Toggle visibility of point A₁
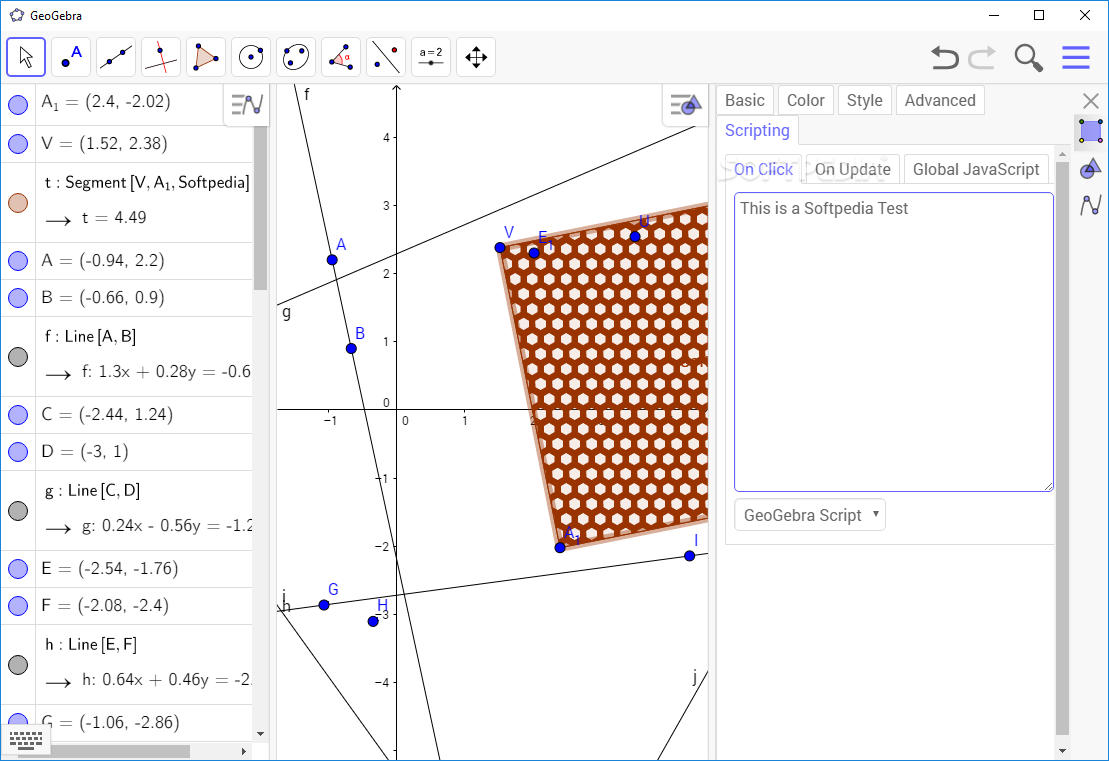Viewport: 1109px width, 761px height. [18, 105]
